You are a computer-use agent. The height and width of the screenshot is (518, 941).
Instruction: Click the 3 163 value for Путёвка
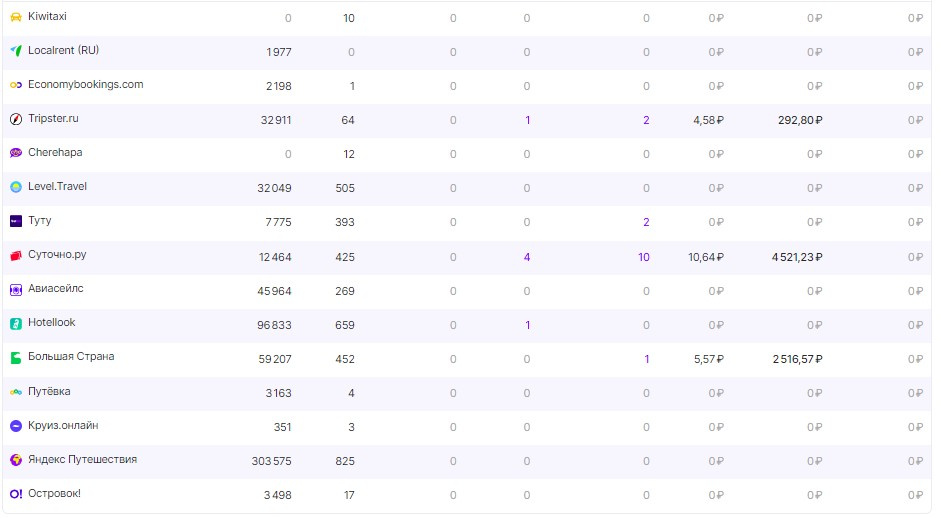pyautogui.click(x=278, y=393)
